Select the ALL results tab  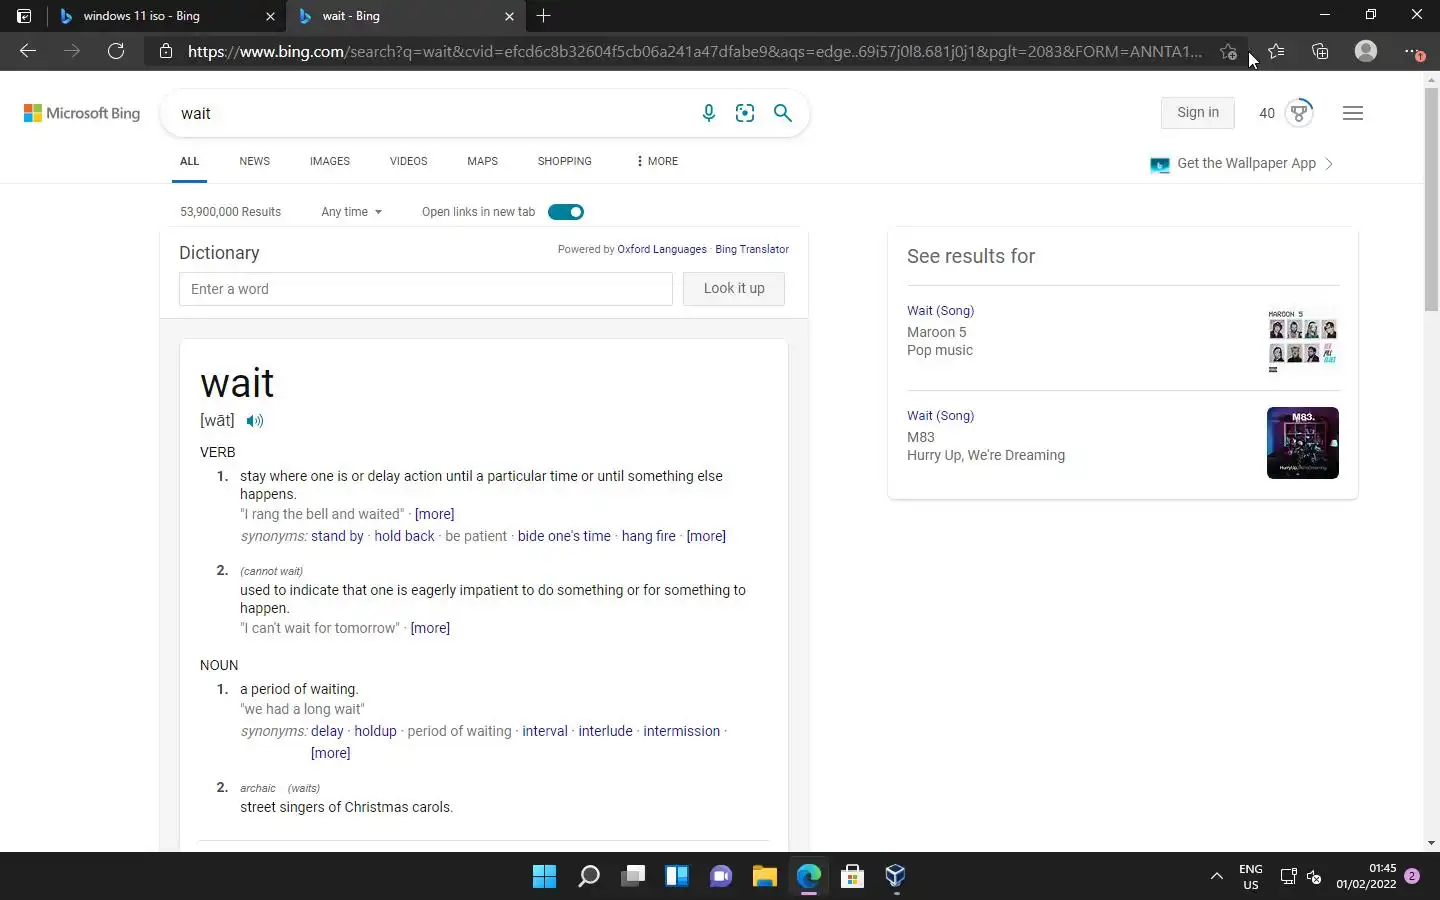(189, 161)
